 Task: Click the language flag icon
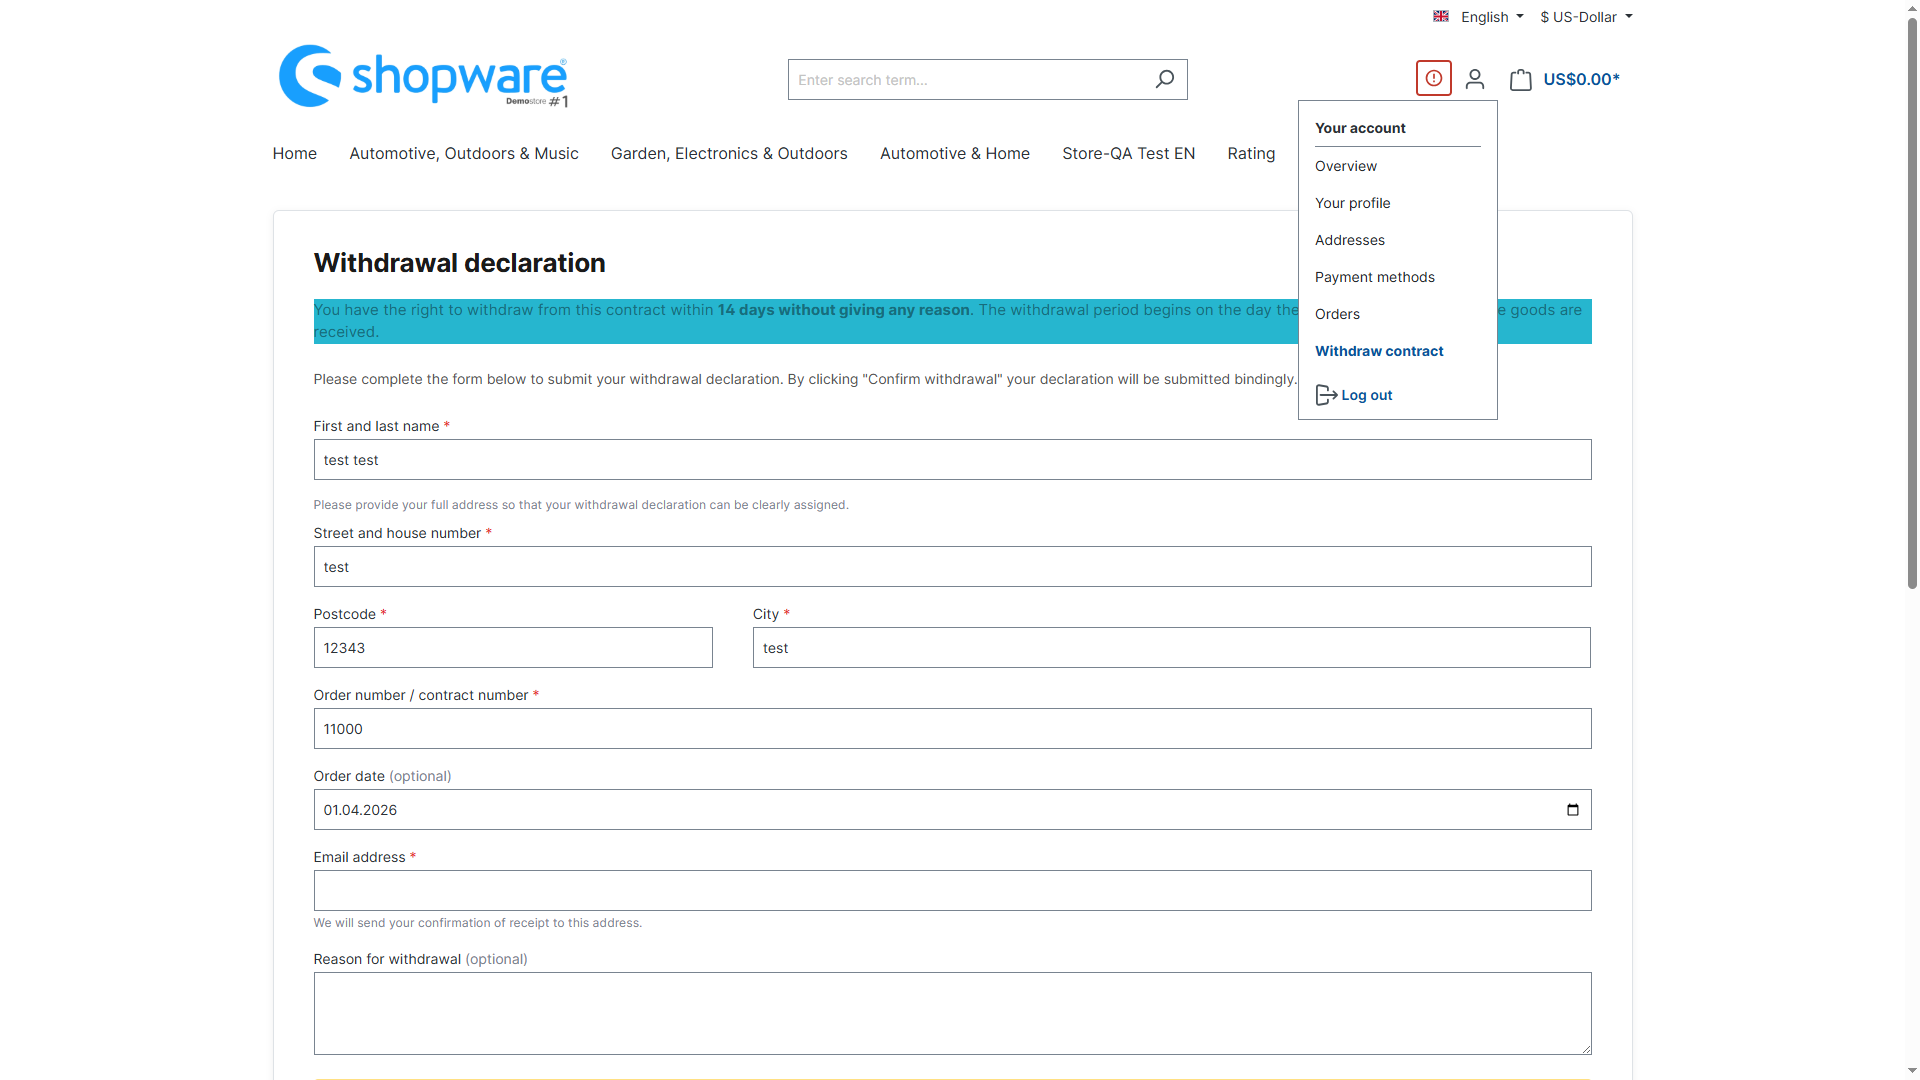tap(1440, 16)
